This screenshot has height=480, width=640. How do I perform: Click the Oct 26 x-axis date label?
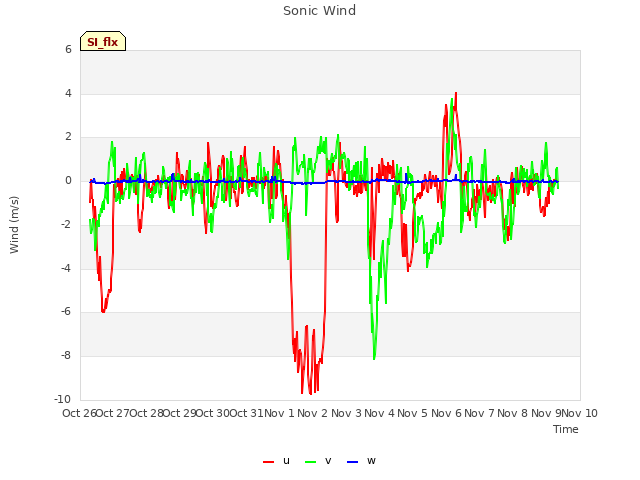click(79, 413)
